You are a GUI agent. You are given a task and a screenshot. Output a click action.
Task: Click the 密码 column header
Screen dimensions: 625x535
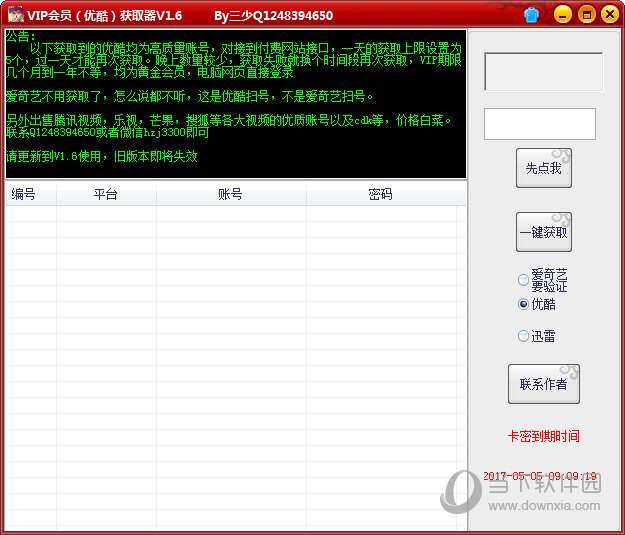[386, 194]
